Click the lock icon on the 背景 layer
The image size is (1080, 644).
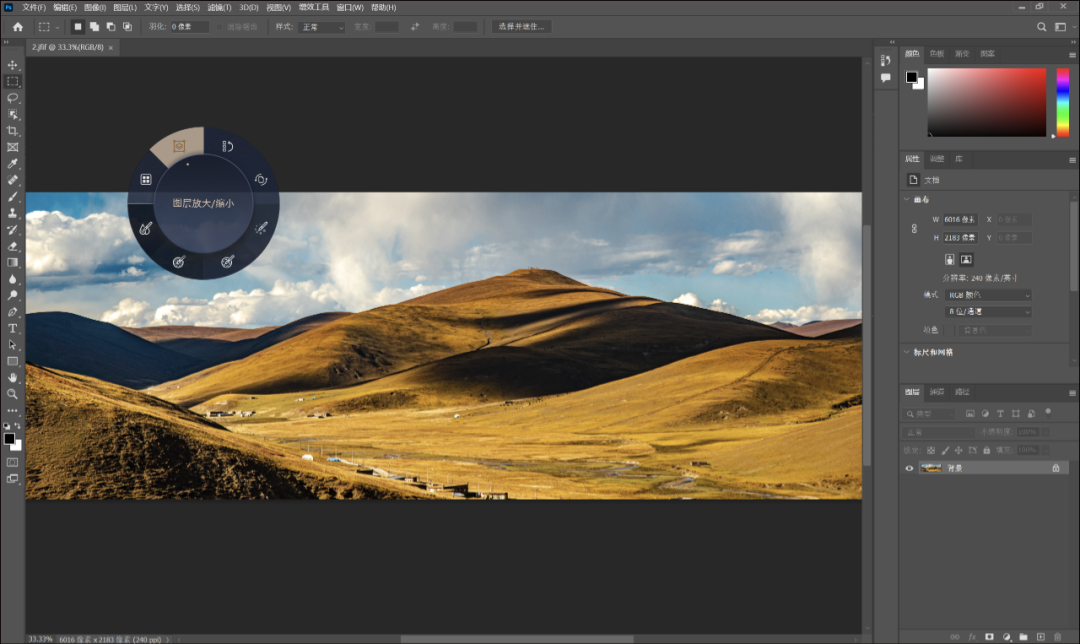(1055, 468)
